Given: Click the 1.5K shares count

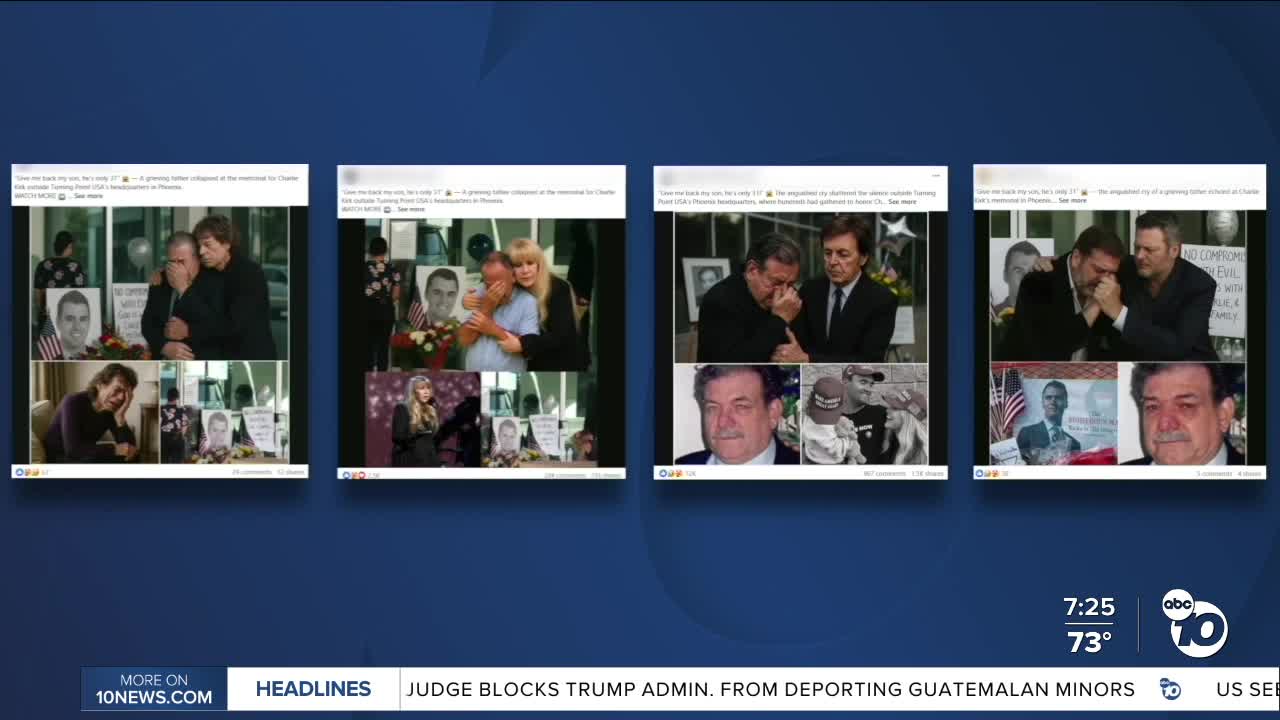Looking at the screenshot, I should click(927, 473).
